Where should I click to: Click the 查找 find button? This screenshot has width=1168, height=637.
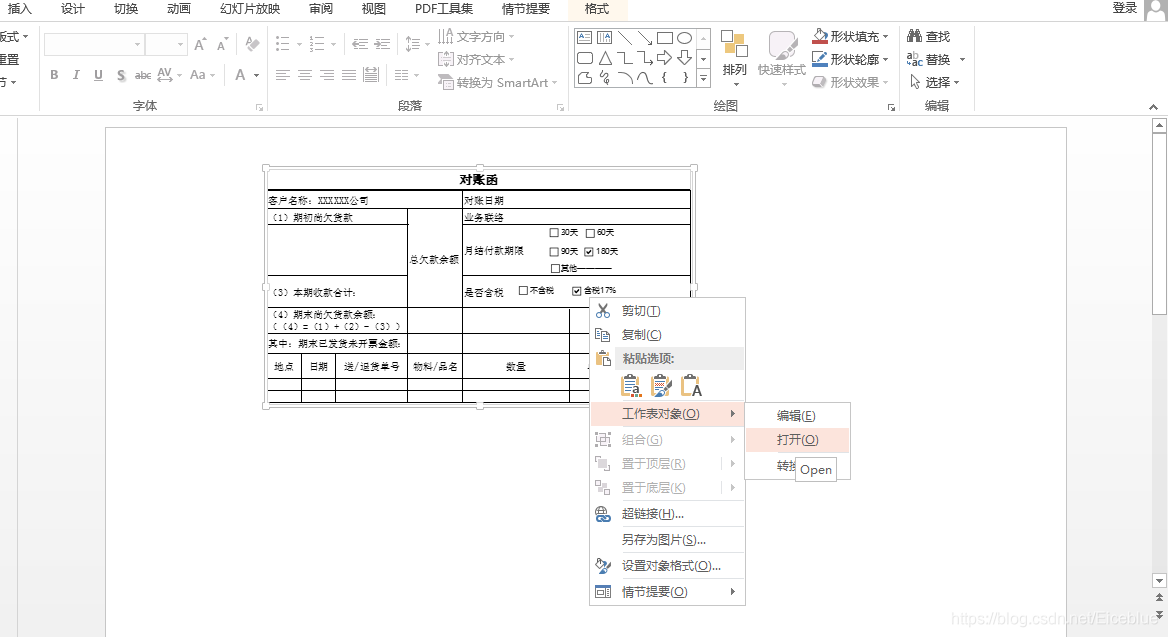928,36
